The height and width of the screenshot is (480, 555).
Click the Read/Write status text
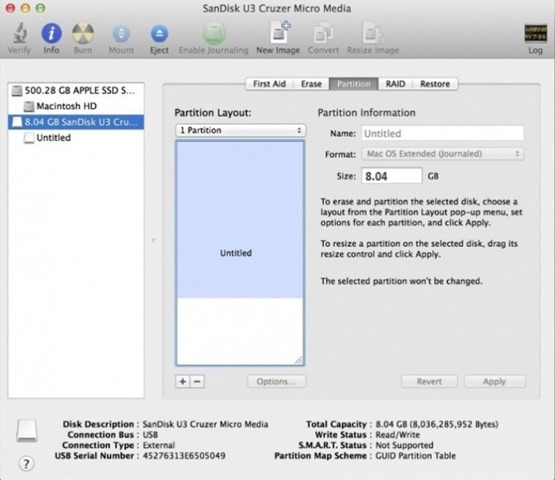tap(397, 435)
